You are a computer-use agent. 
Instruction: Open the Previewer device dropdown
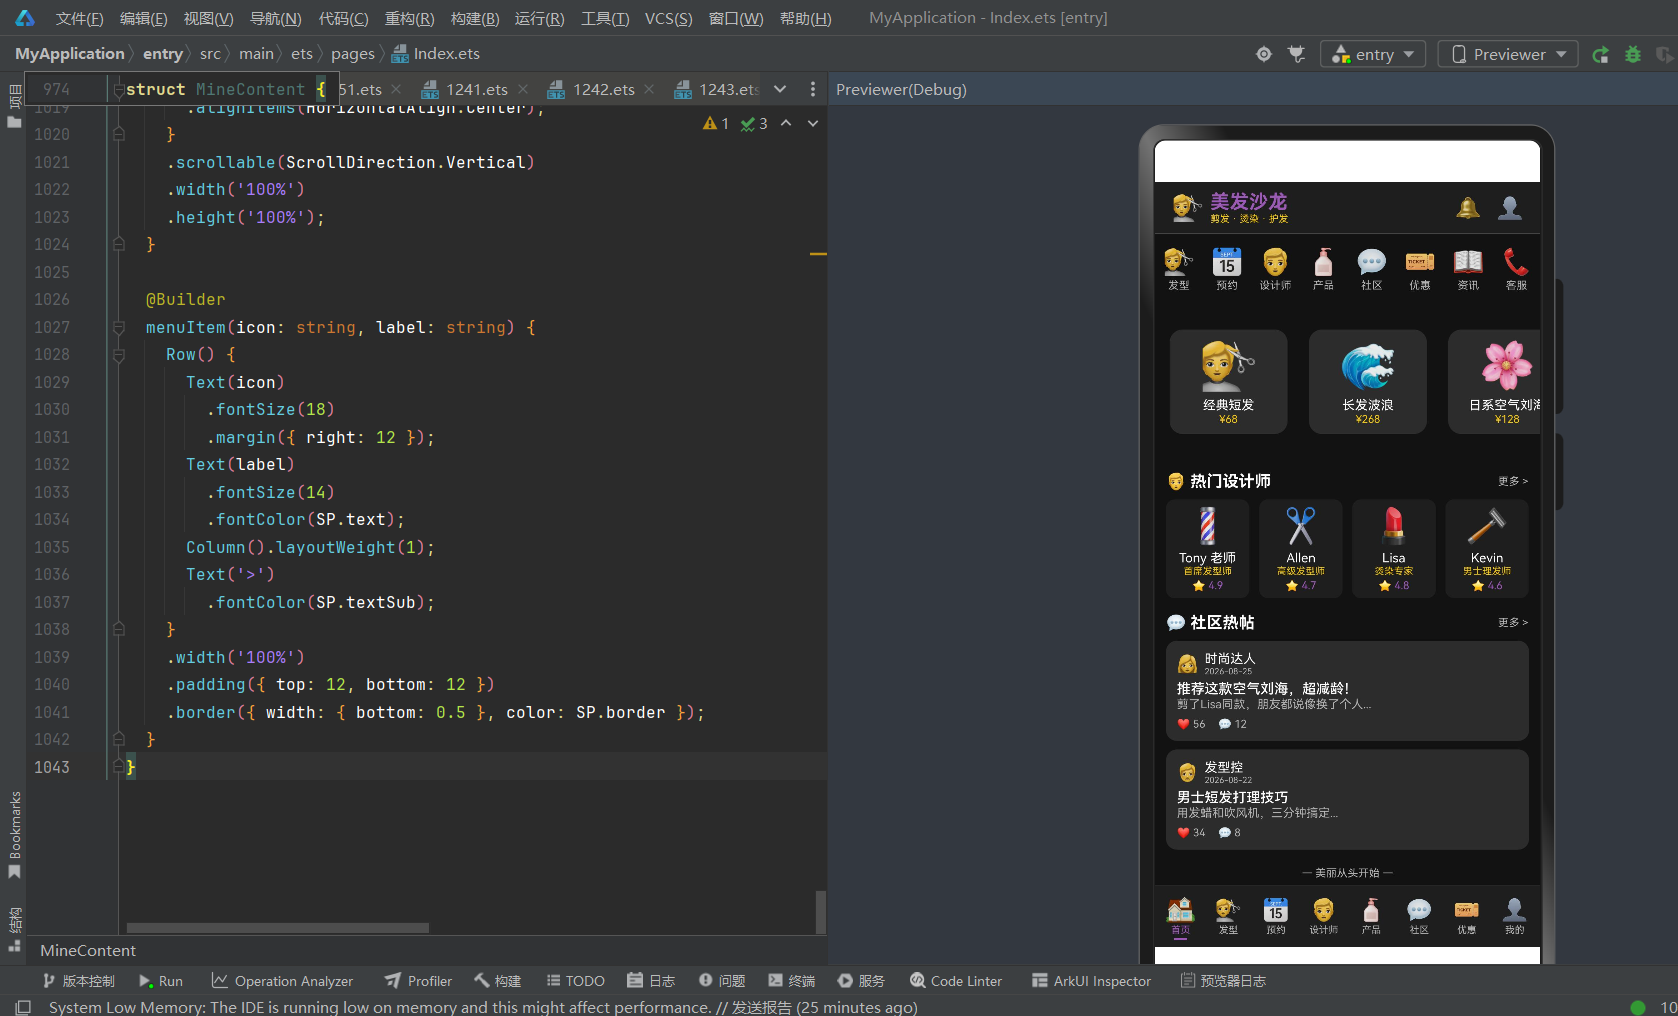(x=1508, y=54)
